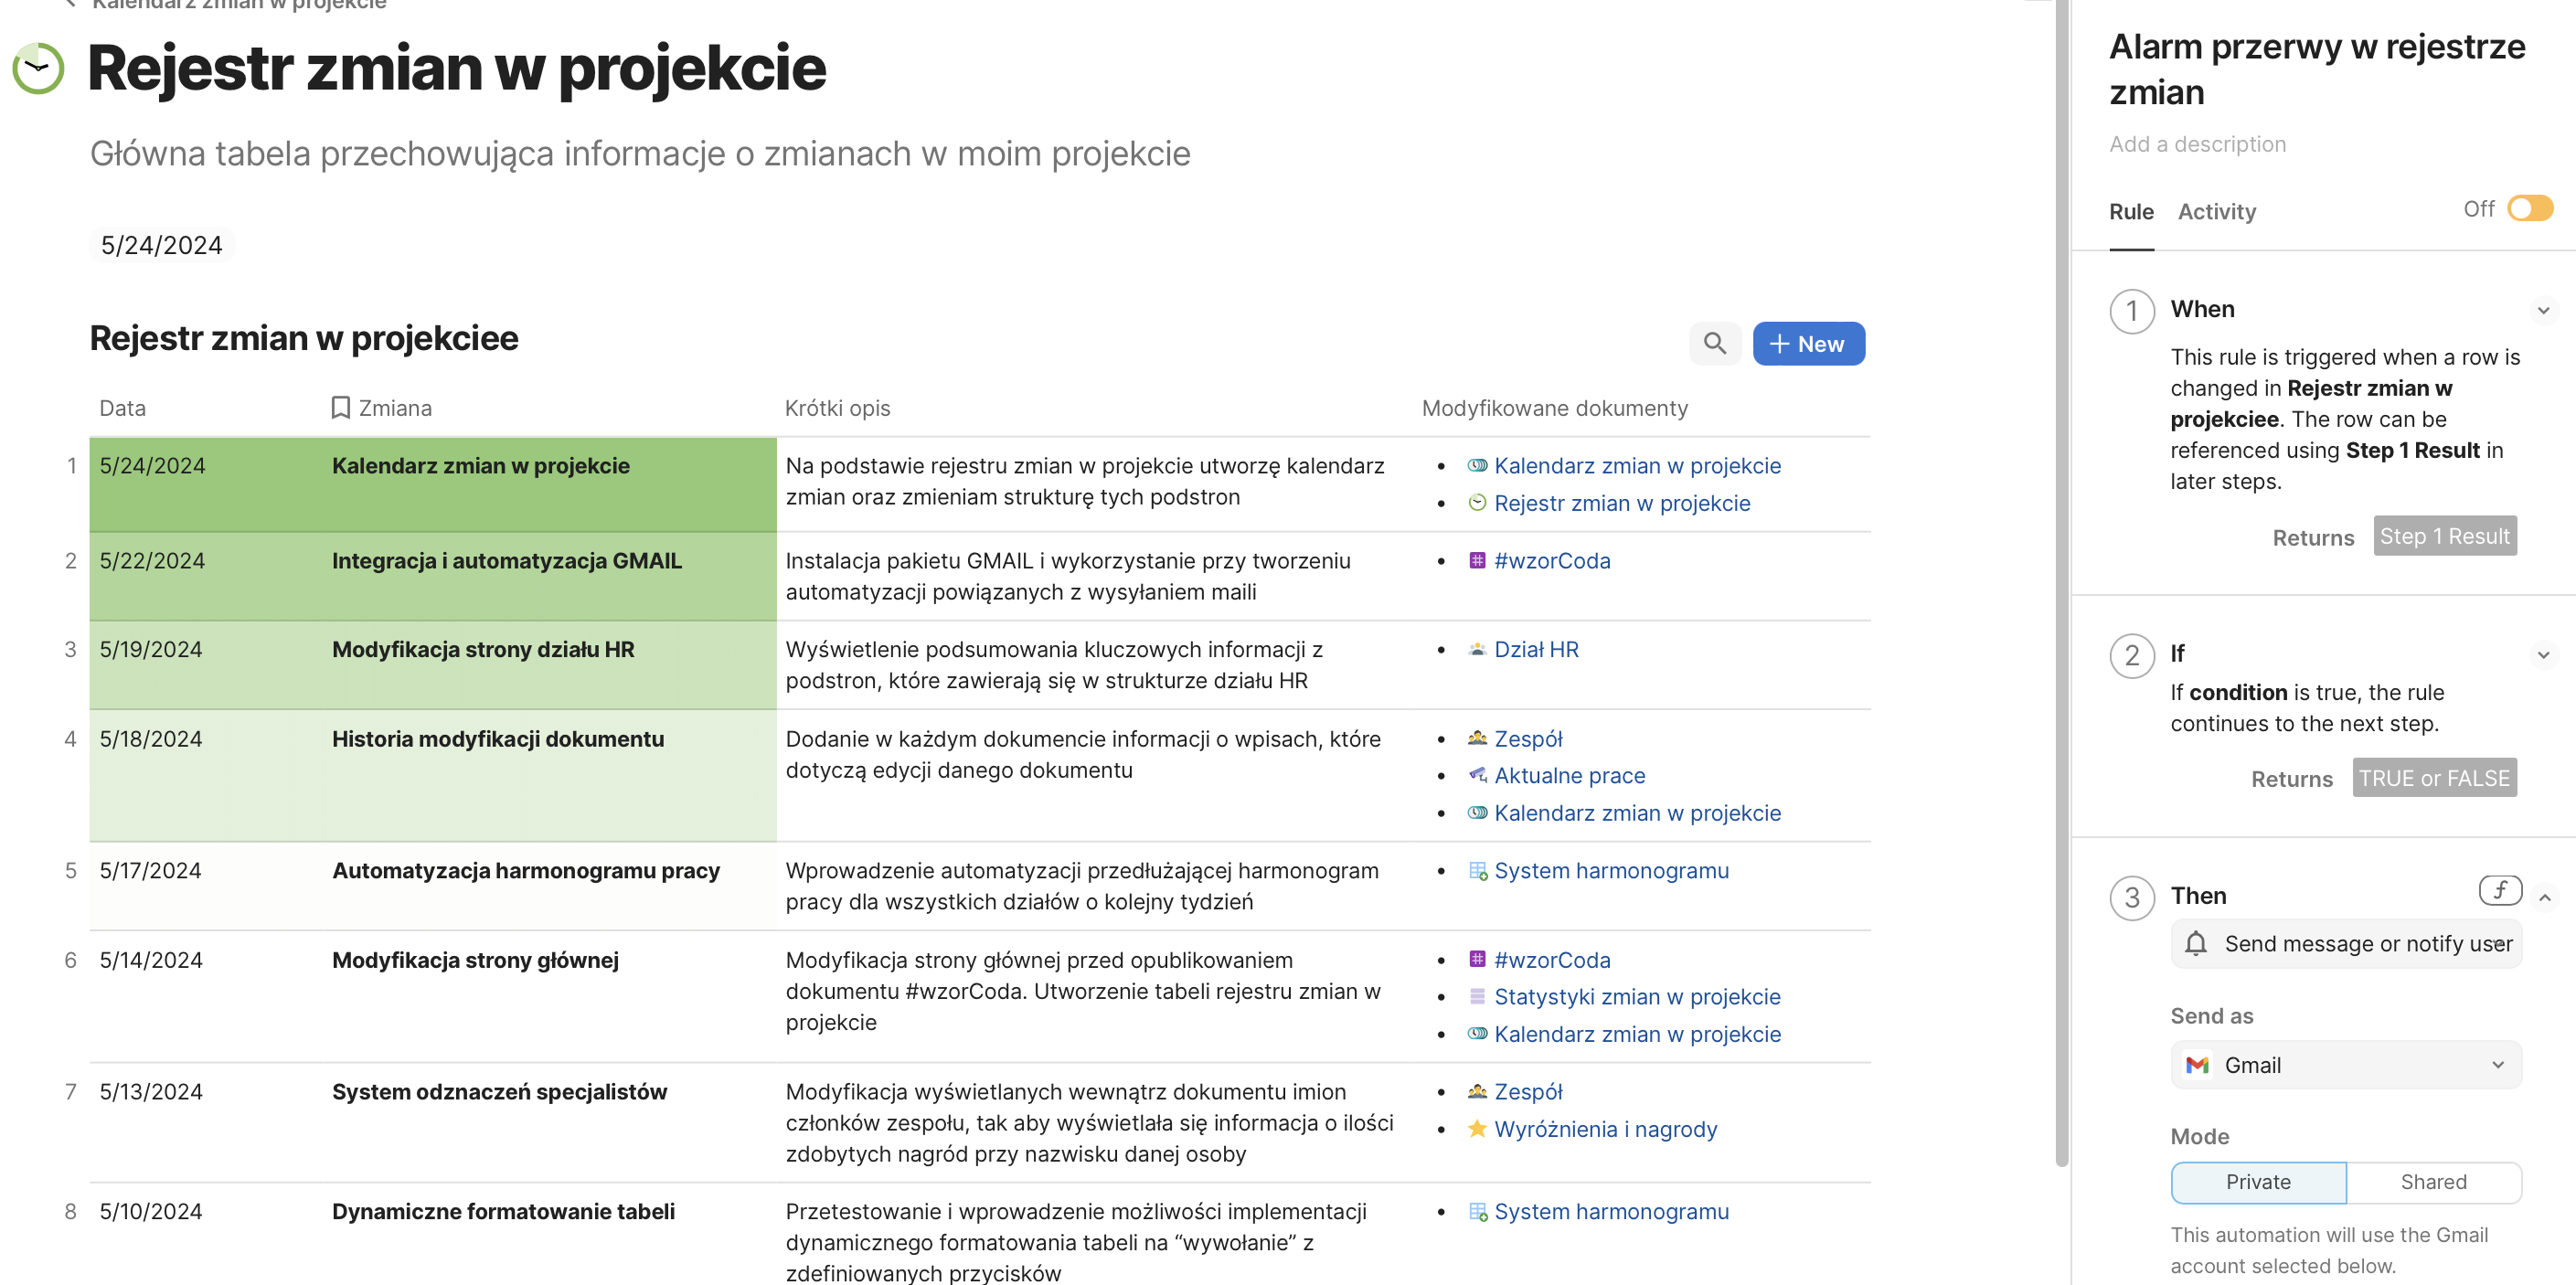The image size is (2576, 1285).
Task: Switch to the Rule tab
Action: (x=2130, y=212)
